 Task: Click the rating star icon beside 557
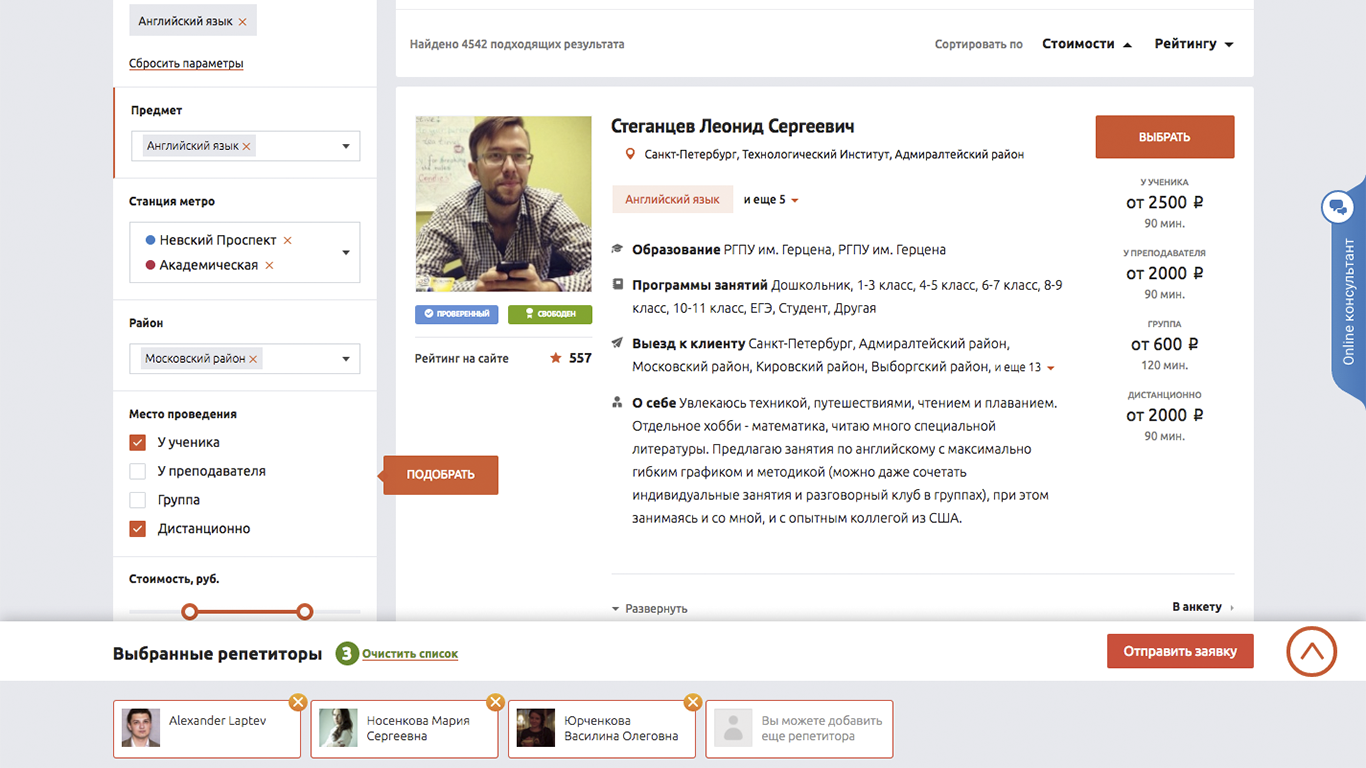pos(556,358)
